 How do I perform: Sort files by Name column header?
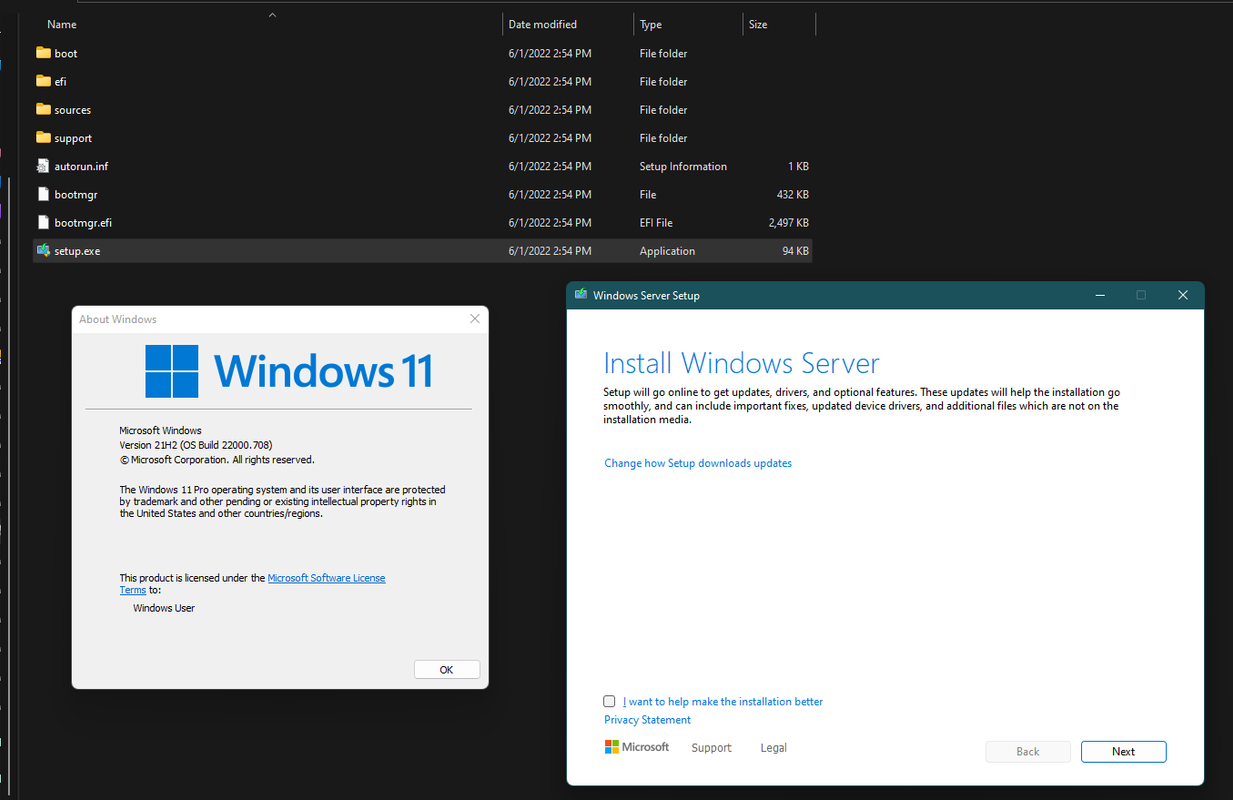click(61, 24)
